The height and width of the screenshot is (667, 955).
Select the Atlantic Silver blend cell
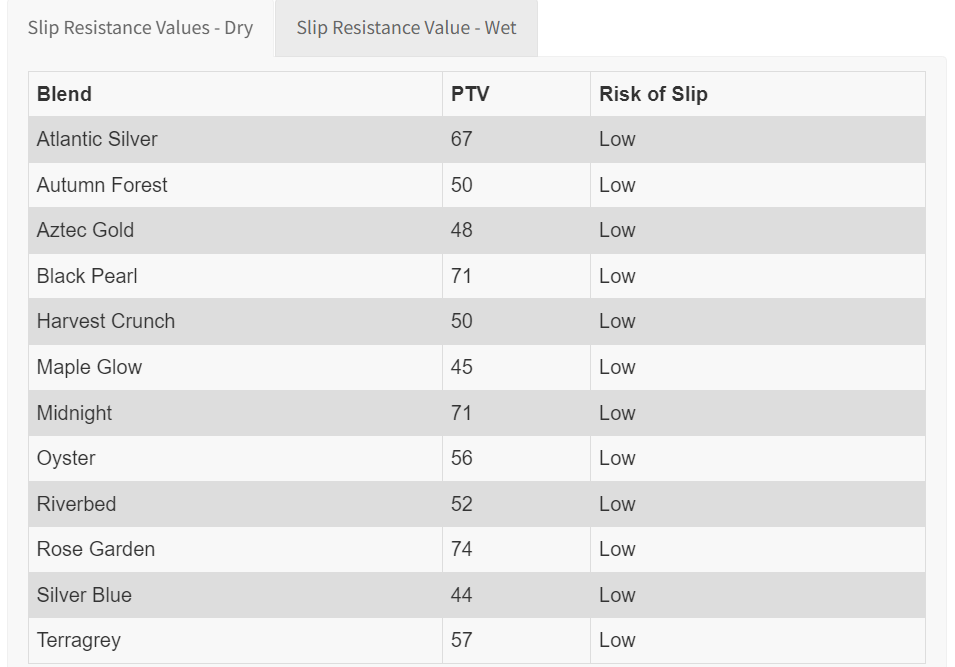click(97, 139)
